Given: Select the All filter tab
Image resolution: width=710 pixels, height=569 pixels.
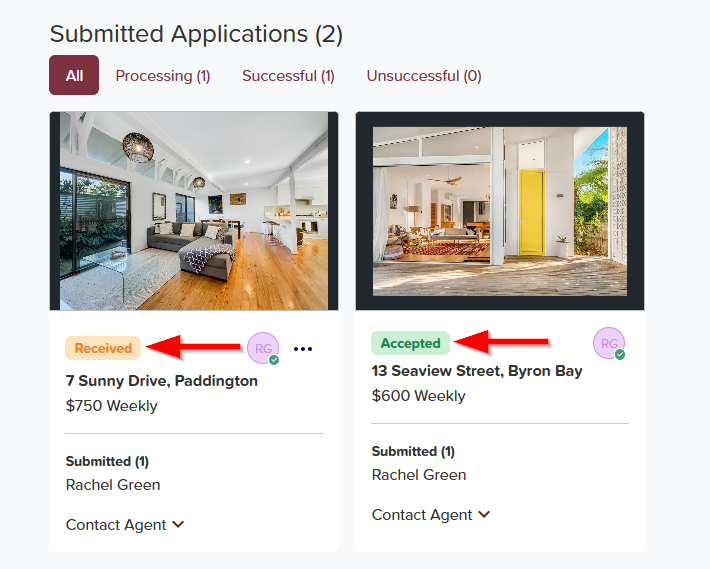Looking at the screenshot, I should pyautogui.click(x=74, y=75).
